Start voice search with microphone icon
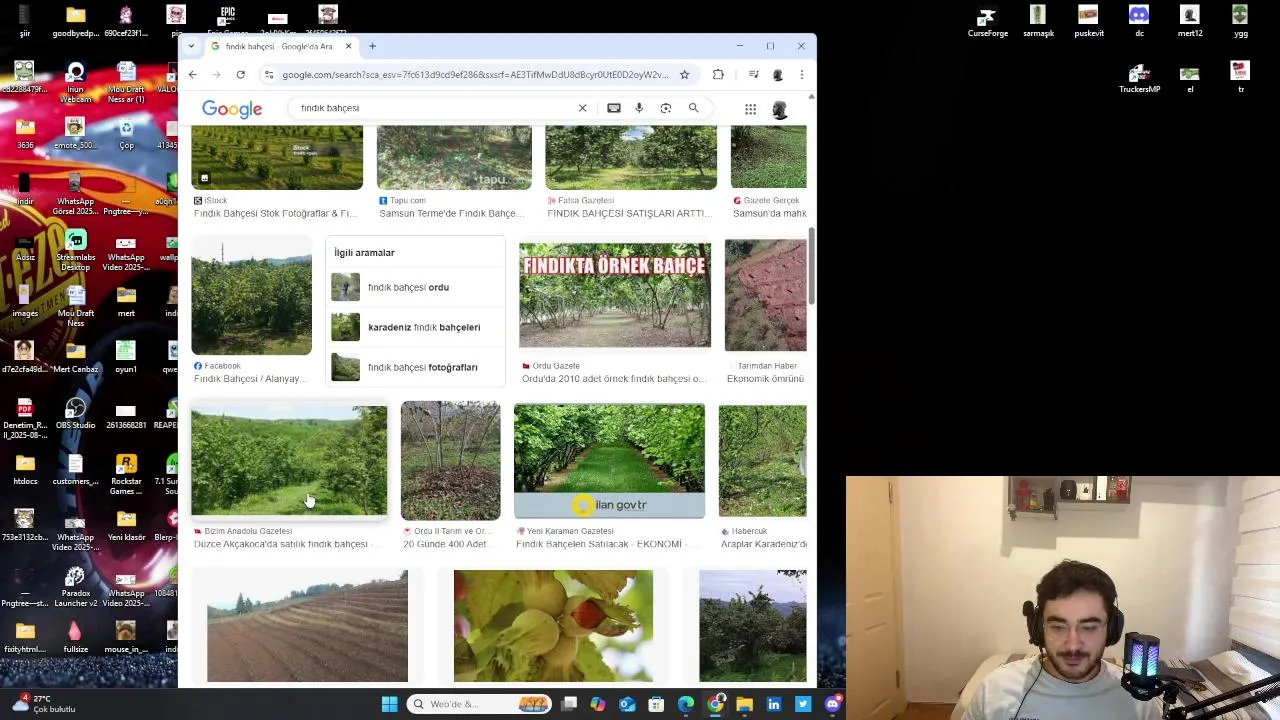The image size is (1280, 720). [x=639, y=108]
